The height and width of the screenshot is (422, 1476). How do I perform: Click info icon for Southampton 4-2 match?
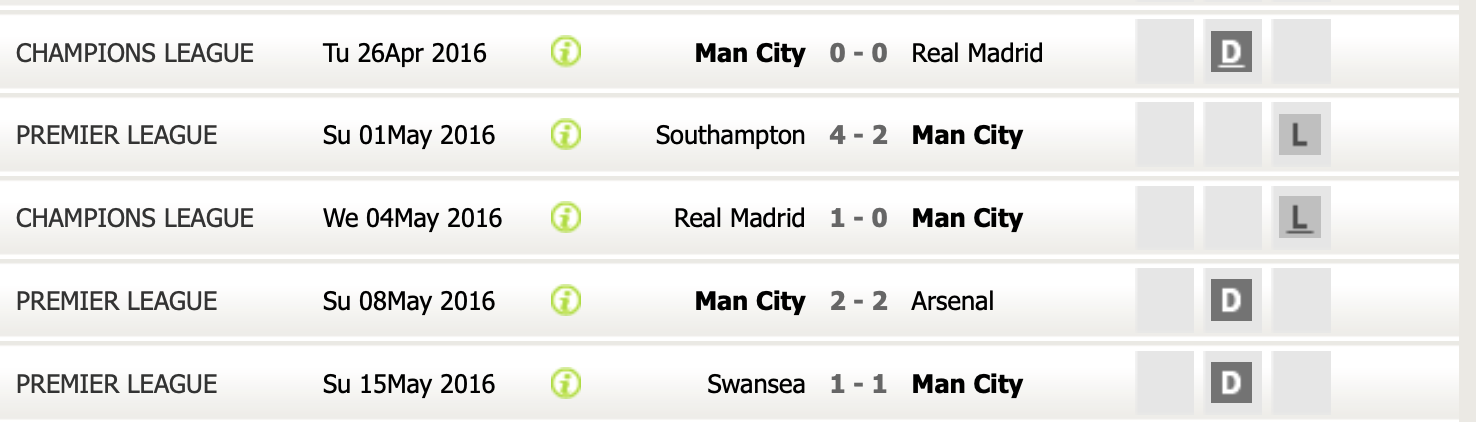(x=565, y=134)
